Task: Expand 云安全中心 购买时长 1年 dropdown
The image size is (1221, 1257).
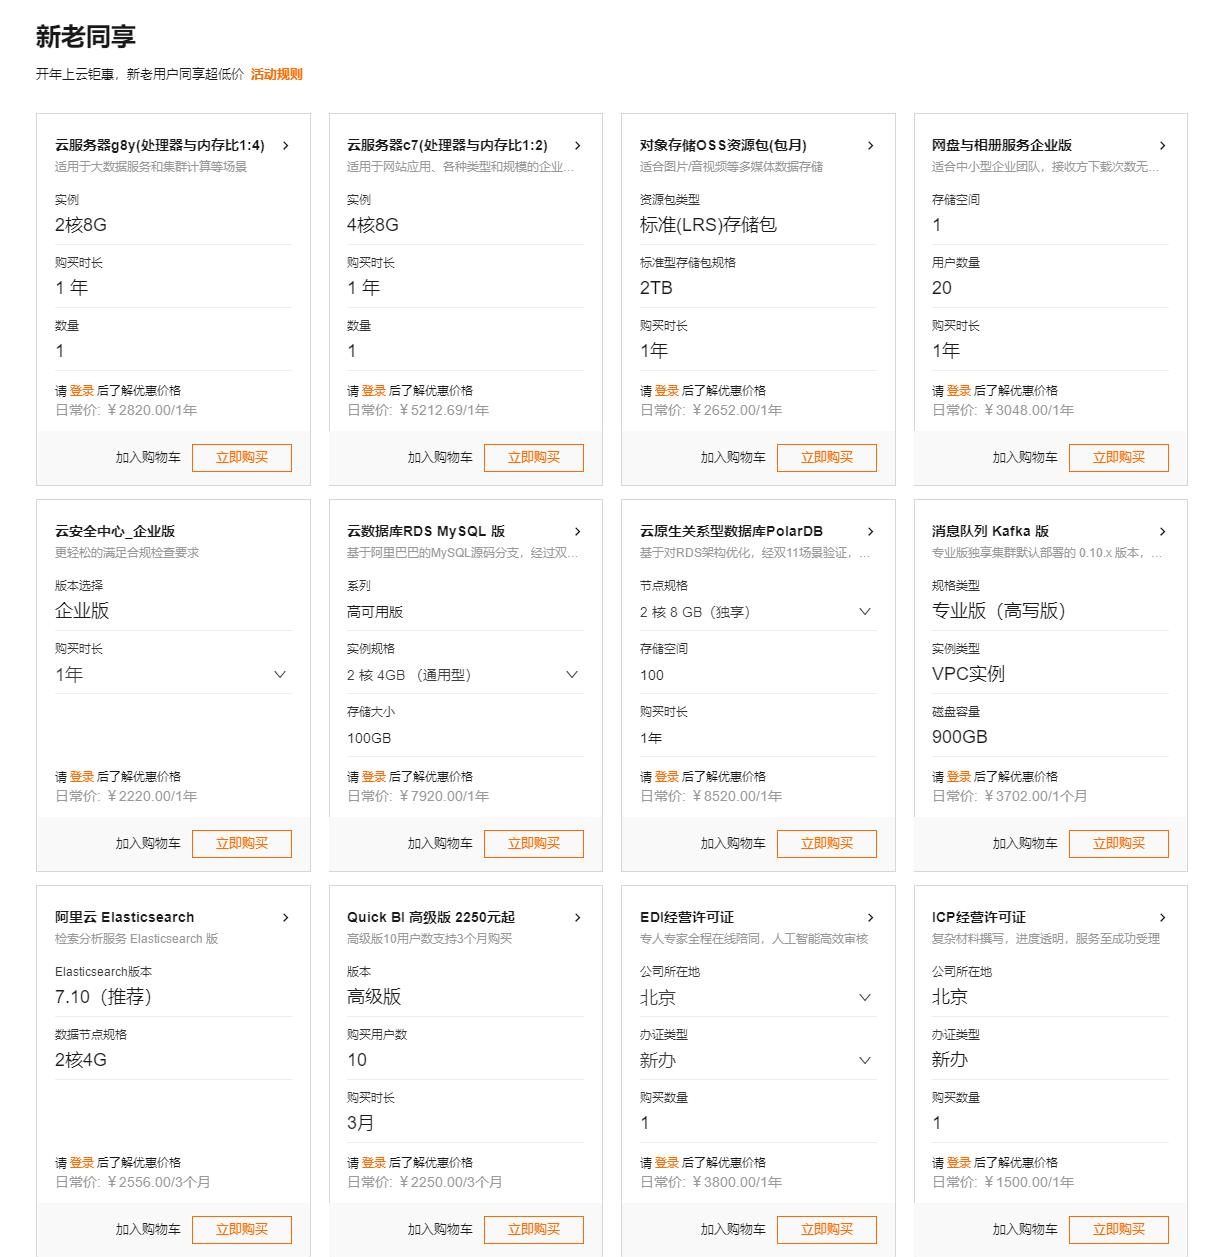Action: pyautogui.click(x=173, y=675)
